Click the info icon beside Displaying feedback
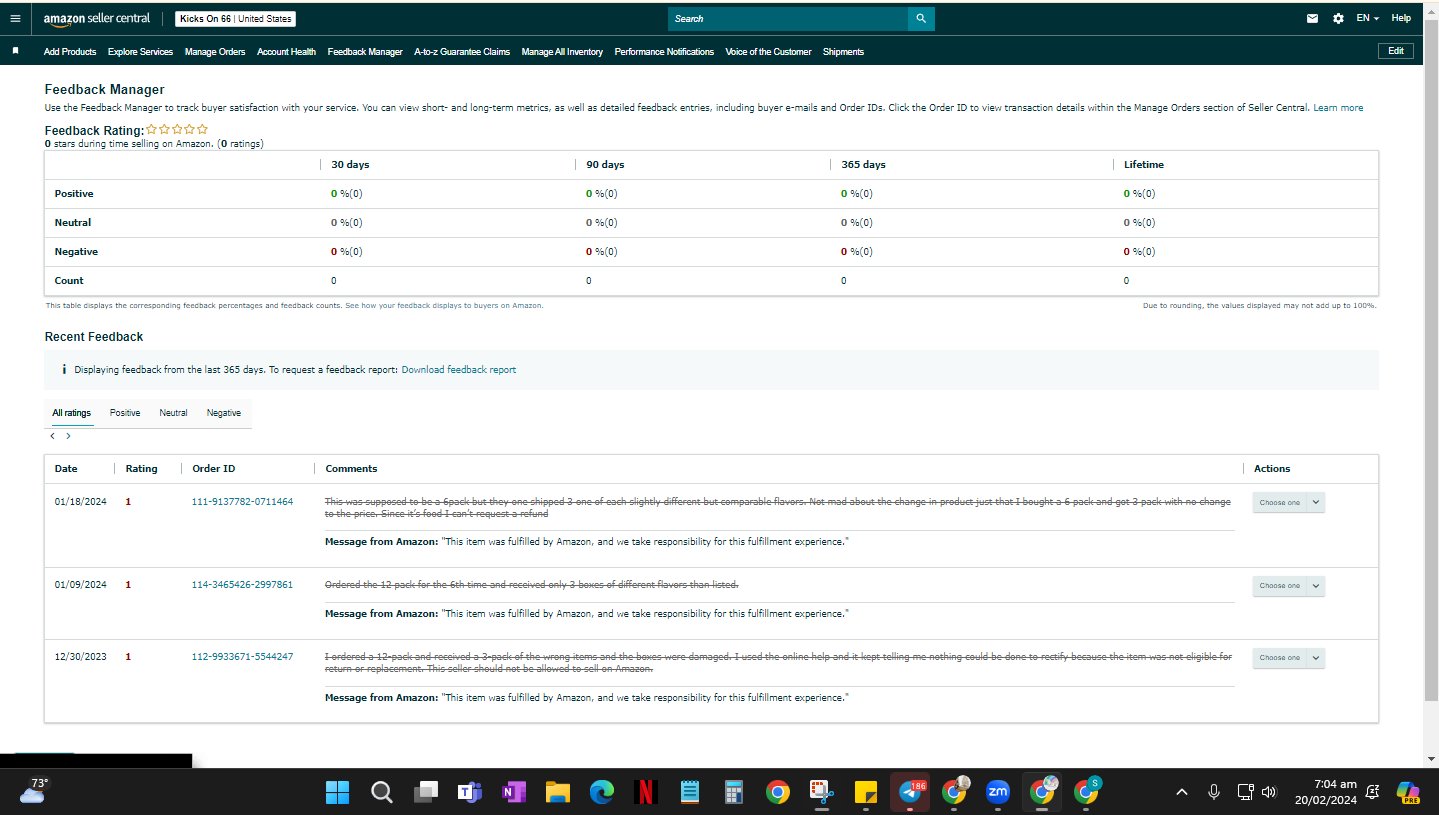Screen dimensions: 1439x815 point(64,370)
